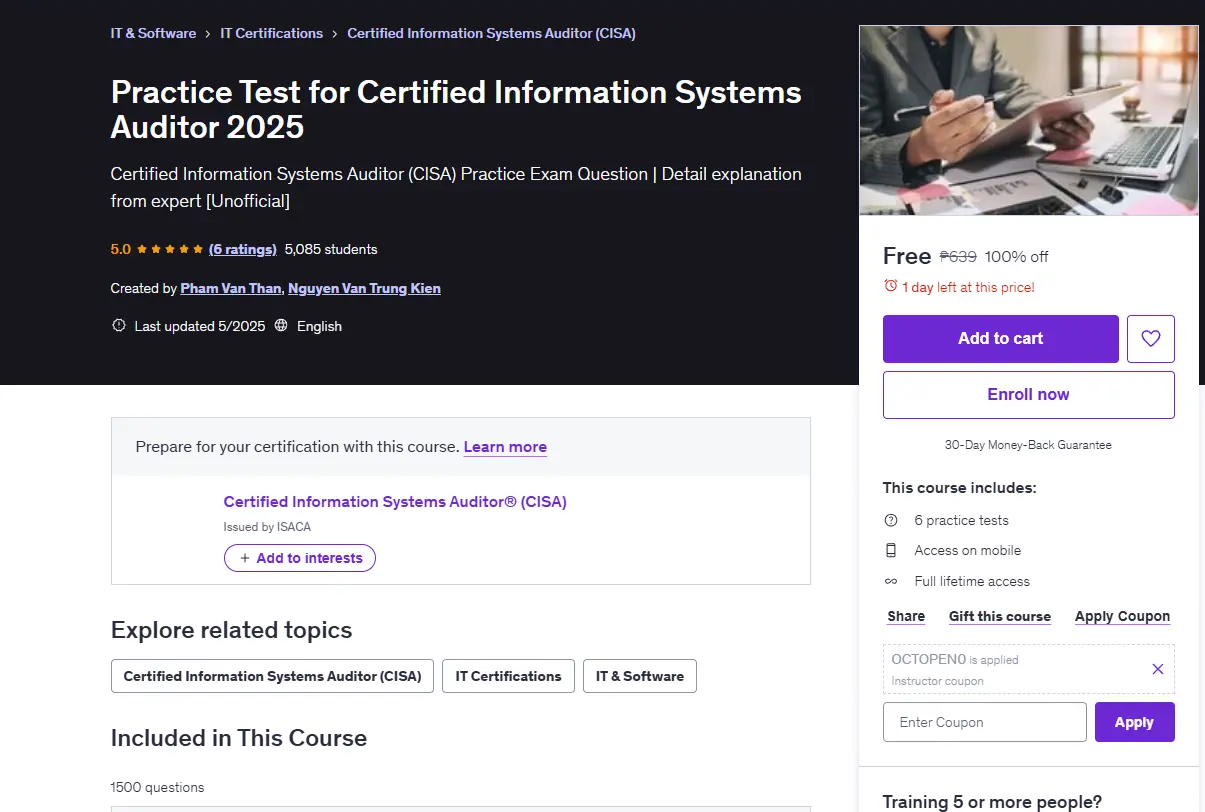
Task: Click the globe language icon
Action: click(x=281, y=326)
